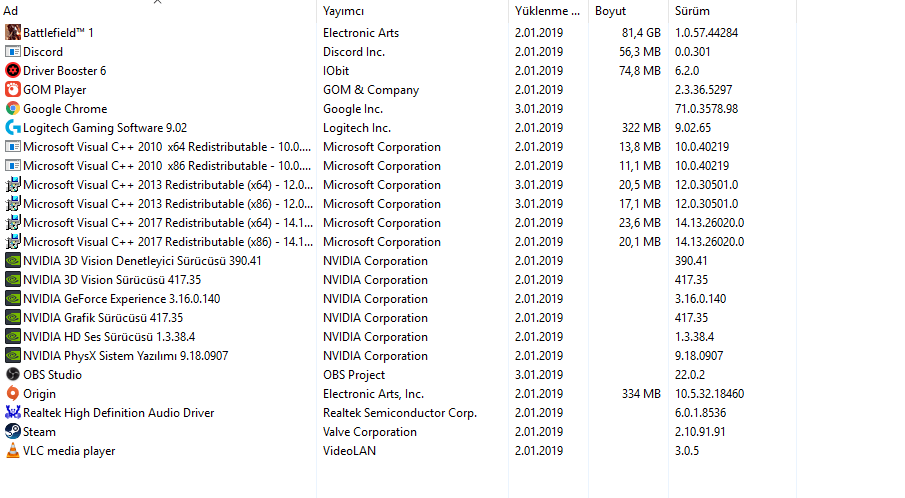Click the size value 322 MB
This screenshot has height=498, width=905.
click(641, 128)
